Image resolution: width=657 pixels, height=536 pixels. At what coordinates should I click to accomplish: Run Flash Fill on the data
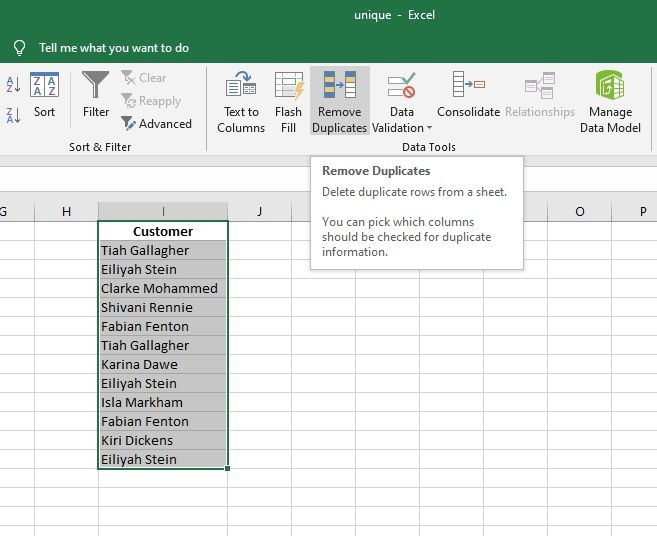tap(288, 87)
